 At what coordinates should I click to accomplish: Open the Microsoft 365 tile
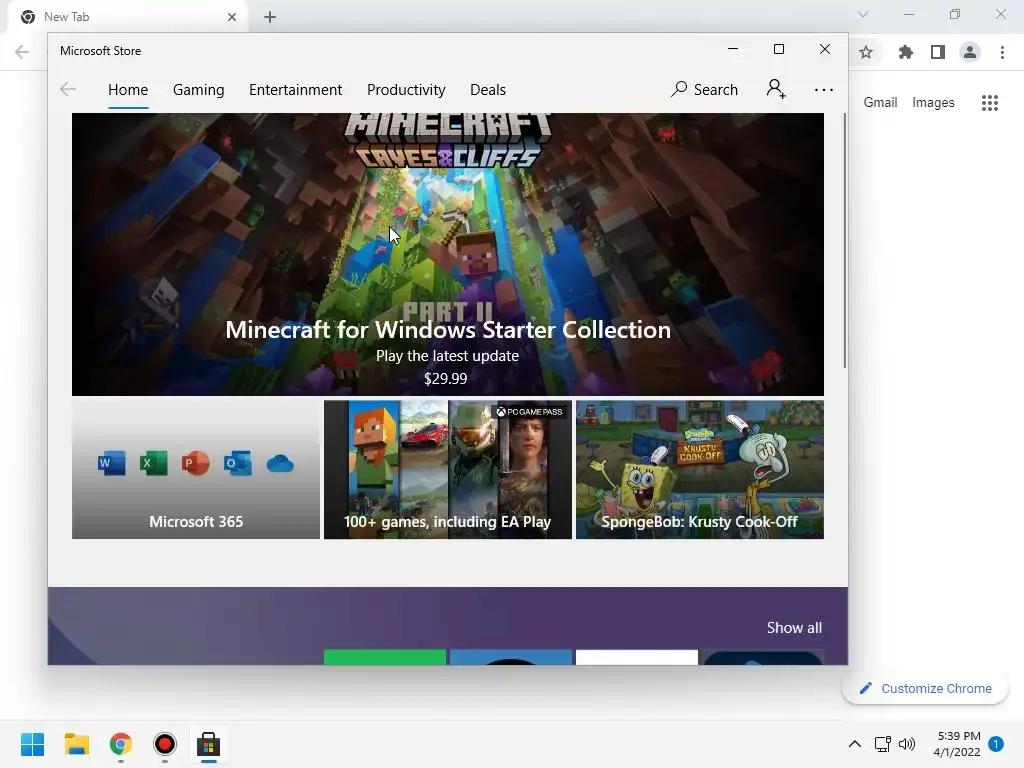click(196, 470)
